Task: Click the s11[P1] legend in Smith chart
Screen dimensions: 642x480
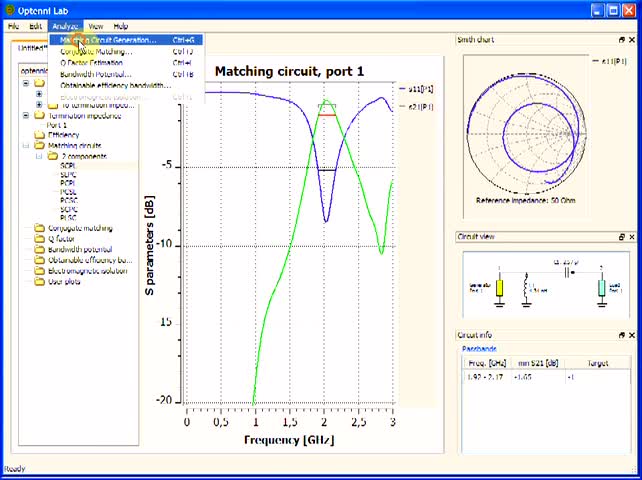Action: (610, 61)
